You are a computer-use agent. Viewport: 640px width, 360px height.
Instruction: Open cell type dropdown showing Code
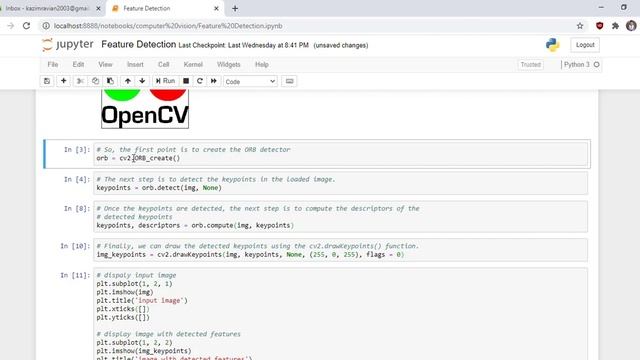250,82
